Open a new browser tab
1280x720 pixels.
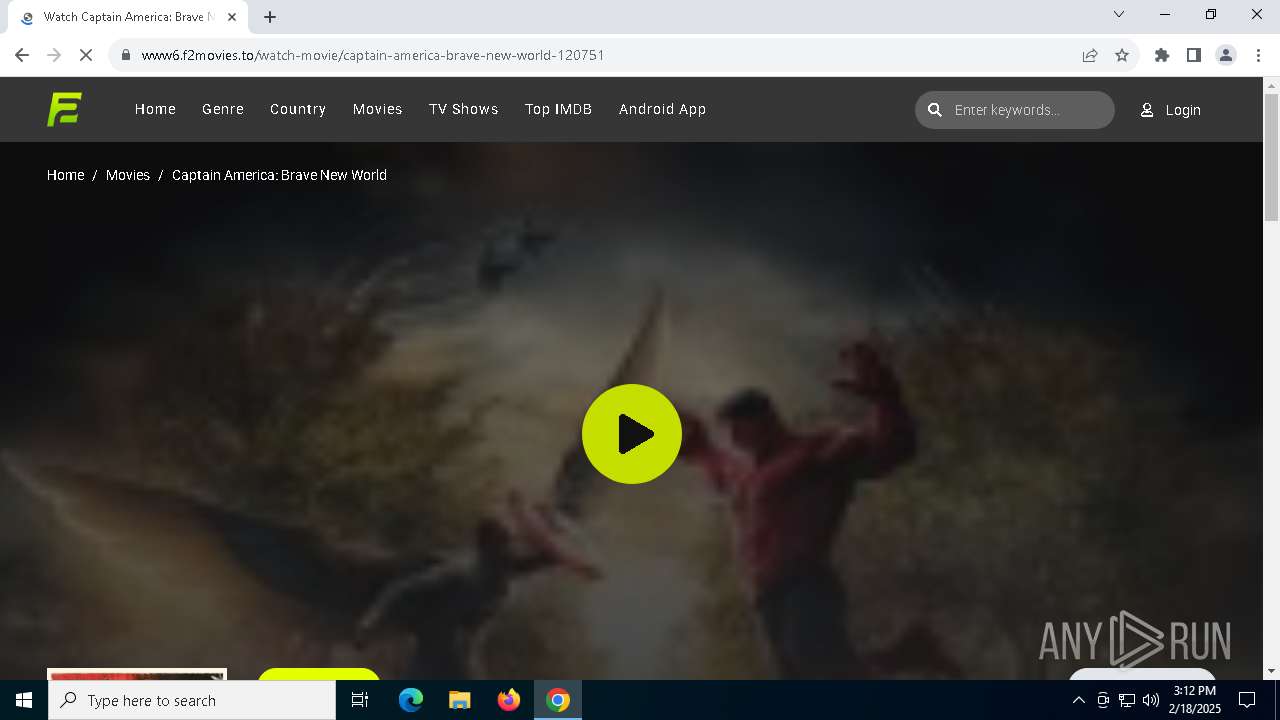[270, 17]
